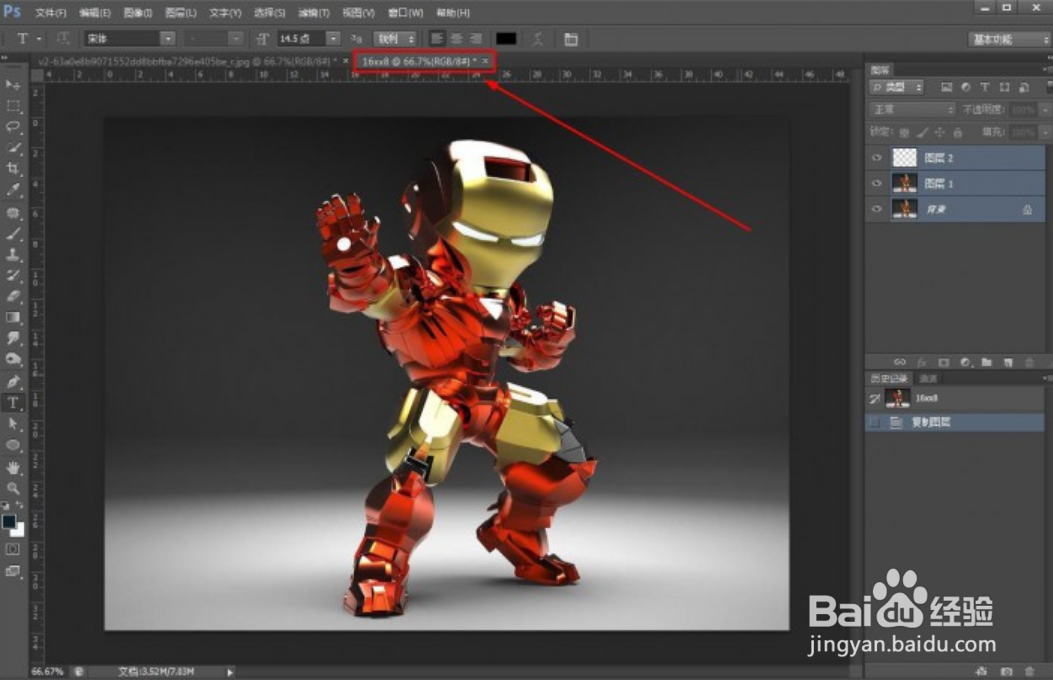Image resolution: width=1053 pixels, height=680 pixels.
Task: Select the Pen tool
Action: click(13, 382)
